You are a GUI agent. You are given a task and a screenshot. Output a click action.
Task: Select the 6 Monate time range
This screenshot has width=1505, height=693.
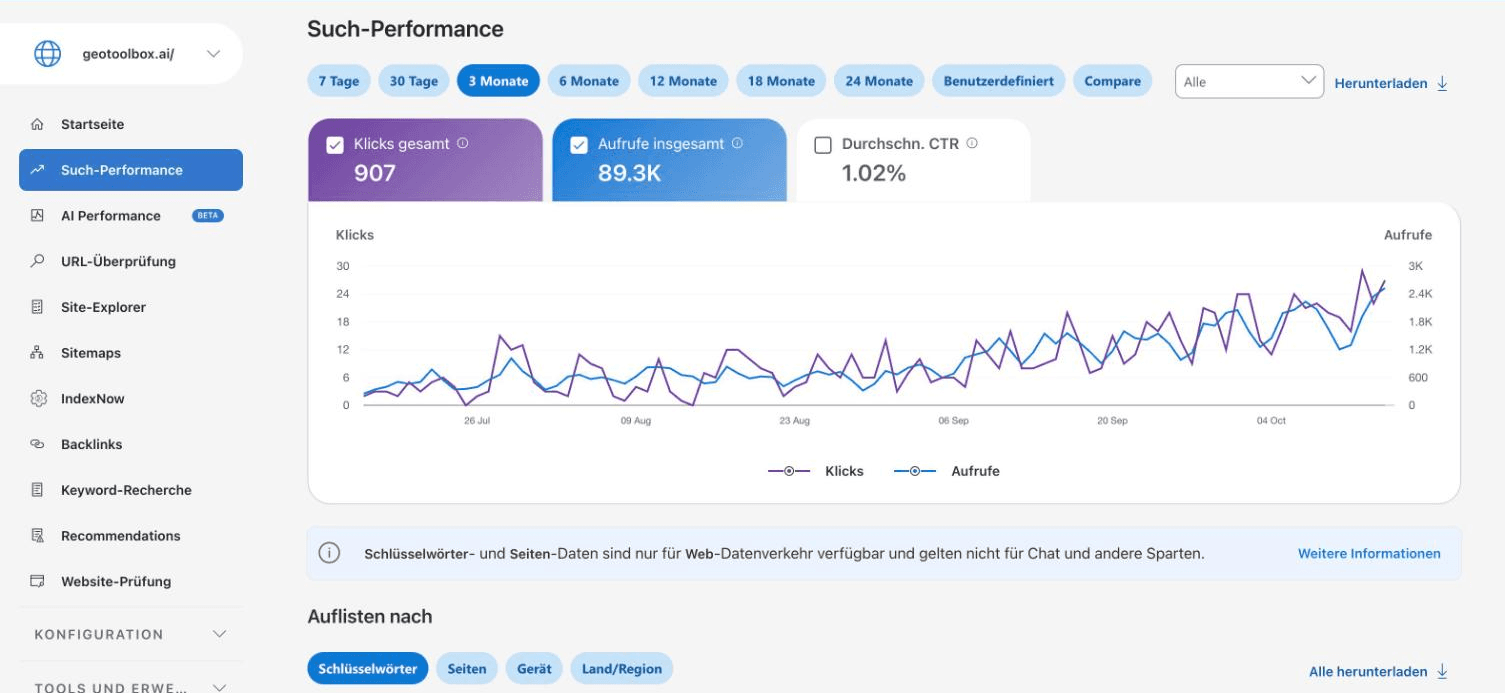coord(589,81)
